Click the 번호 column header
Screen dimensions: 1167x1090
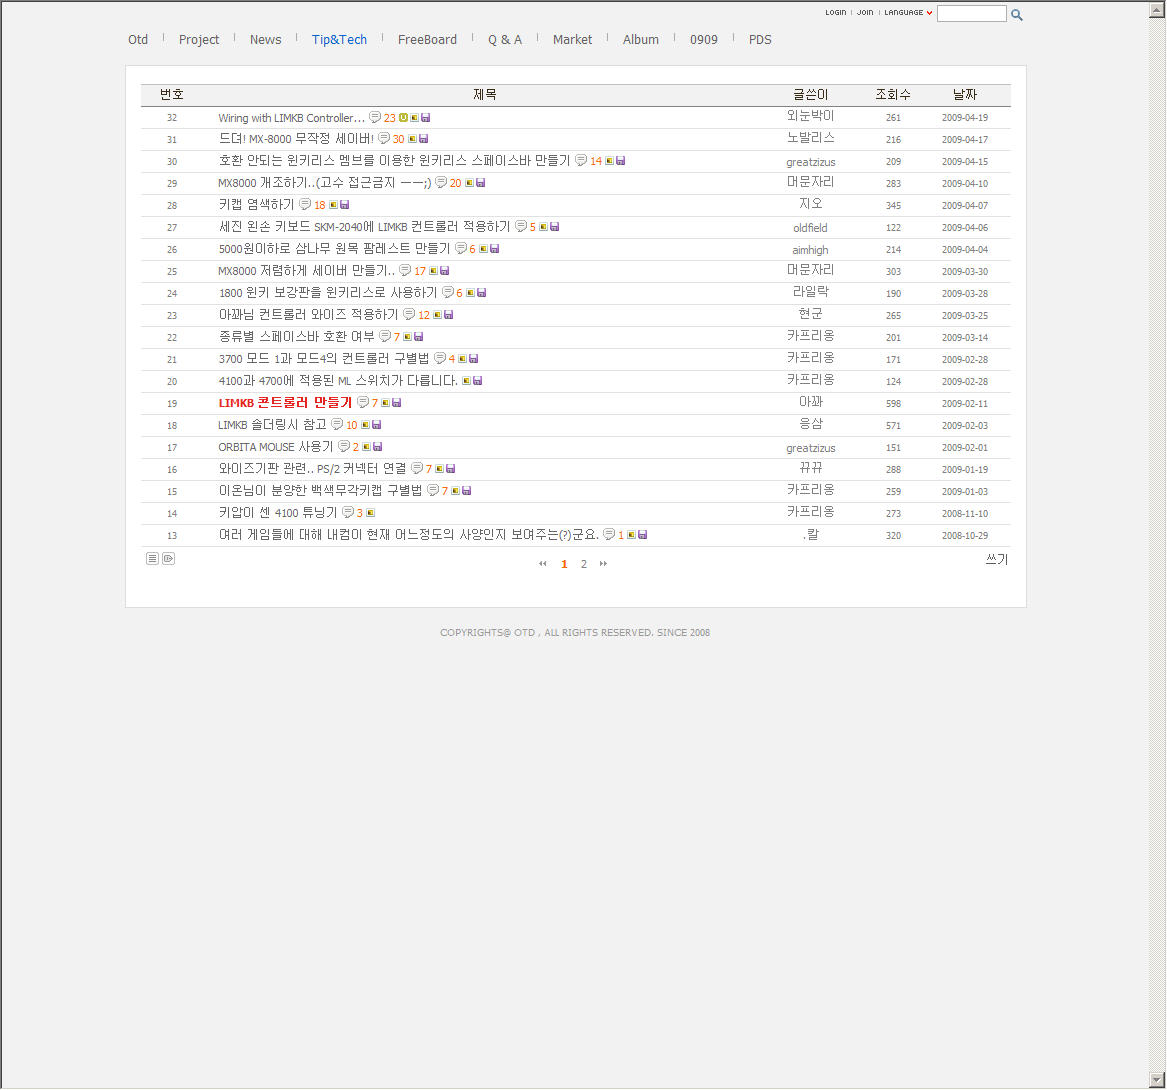(172, 94)
